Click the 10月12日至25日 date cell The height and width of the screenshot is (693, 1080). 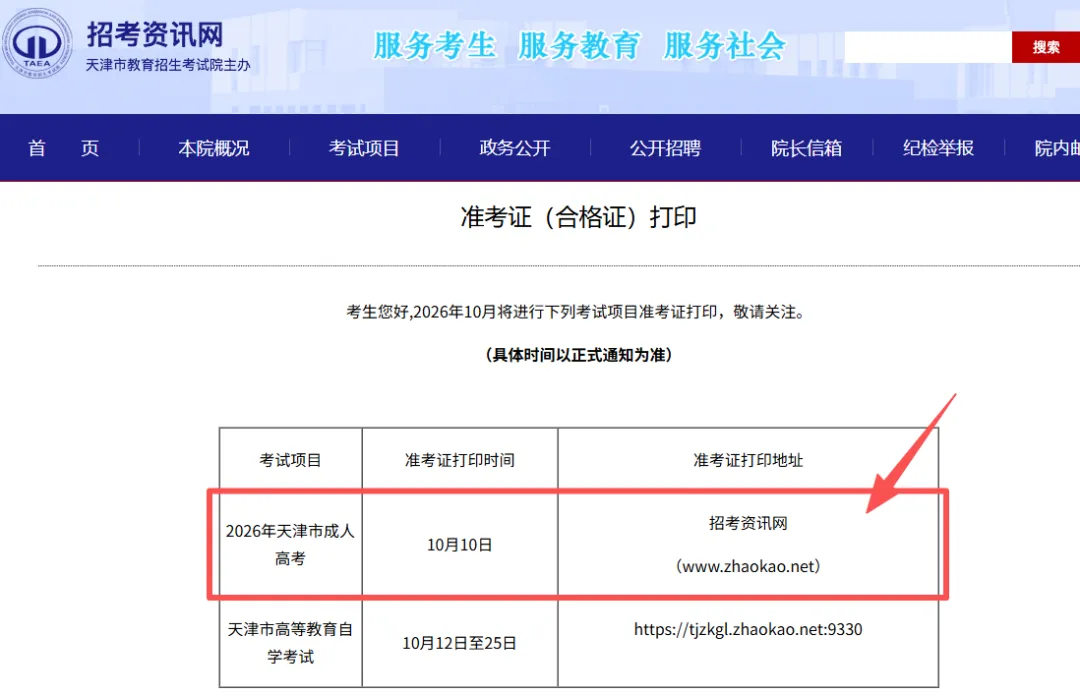click(x=459, y=643)
